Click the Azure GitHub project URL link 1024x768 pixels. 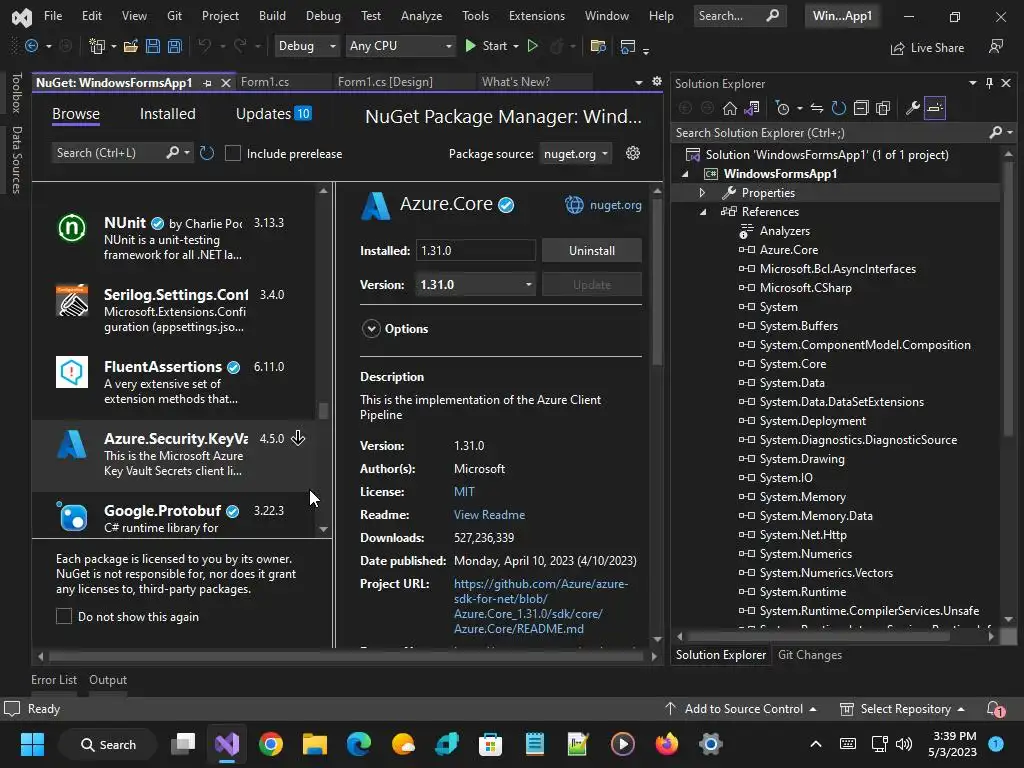click(x=541, y=606)
